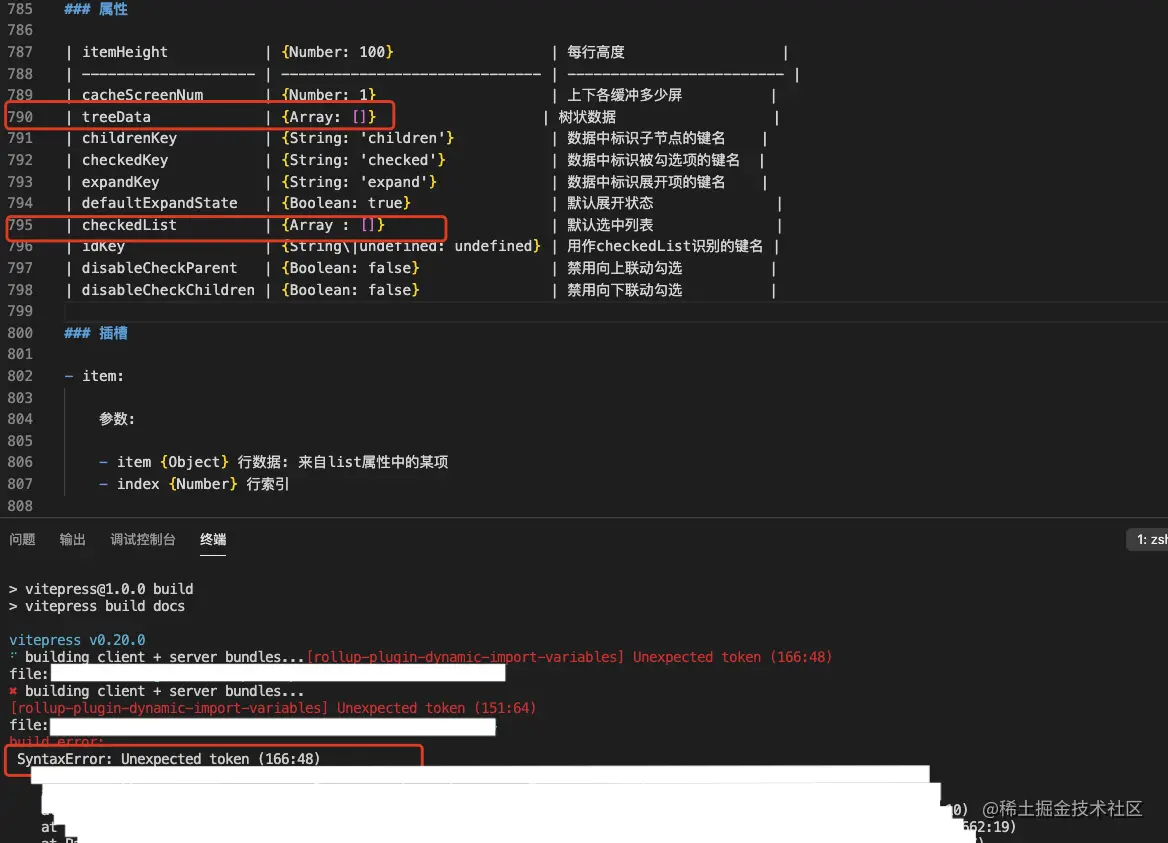This screenshot has height=843, width=1168.
Task: Click 'item {Object} 行数据' line
Action: [273, 462]
